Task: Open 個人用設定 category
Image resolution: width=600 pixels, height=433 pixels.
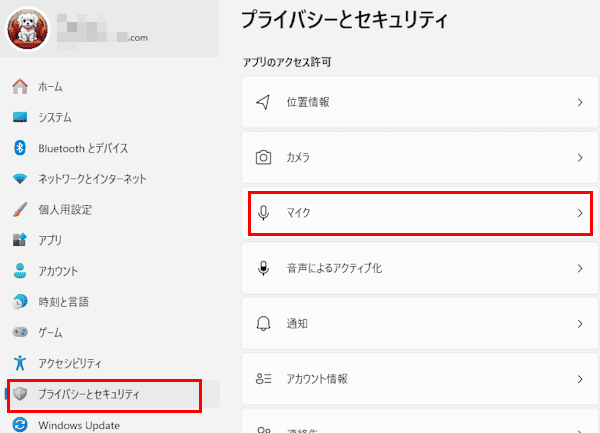Action: [110, 209]
